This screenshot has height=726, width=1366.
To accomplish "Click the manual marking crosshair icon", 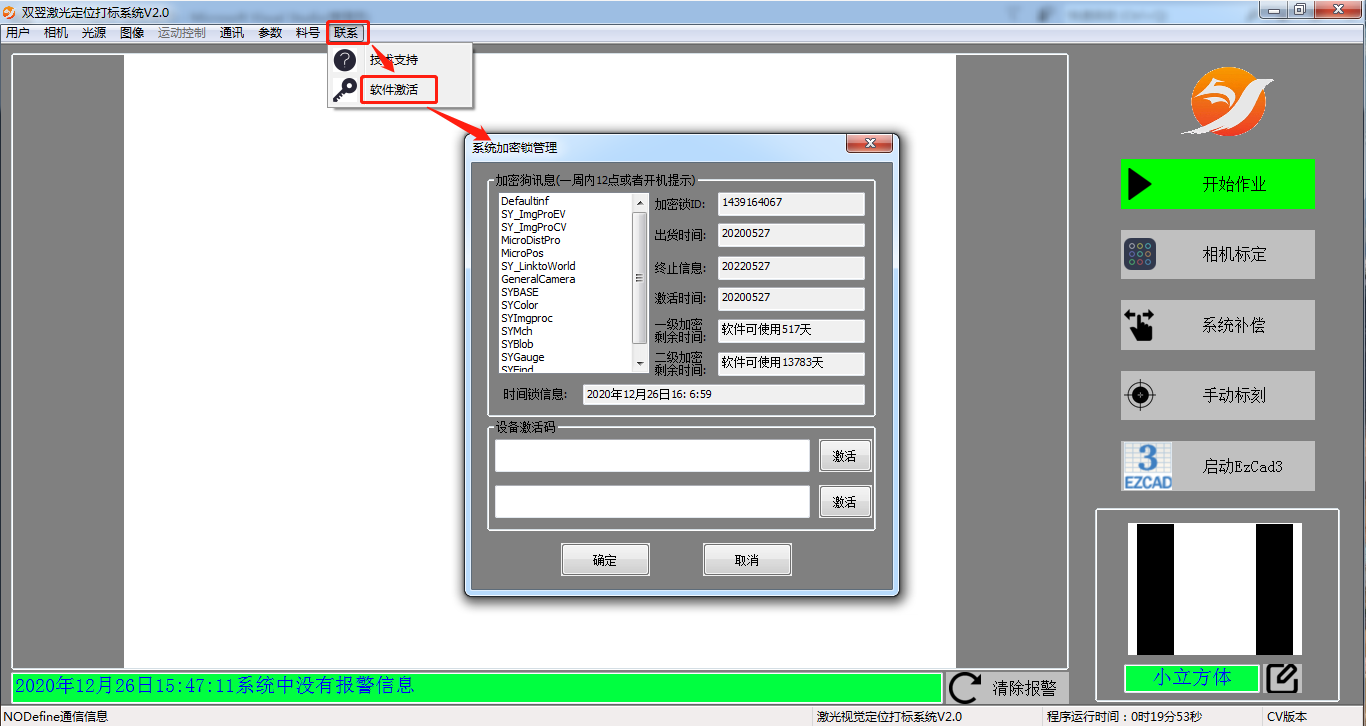I will point(1140,395).
